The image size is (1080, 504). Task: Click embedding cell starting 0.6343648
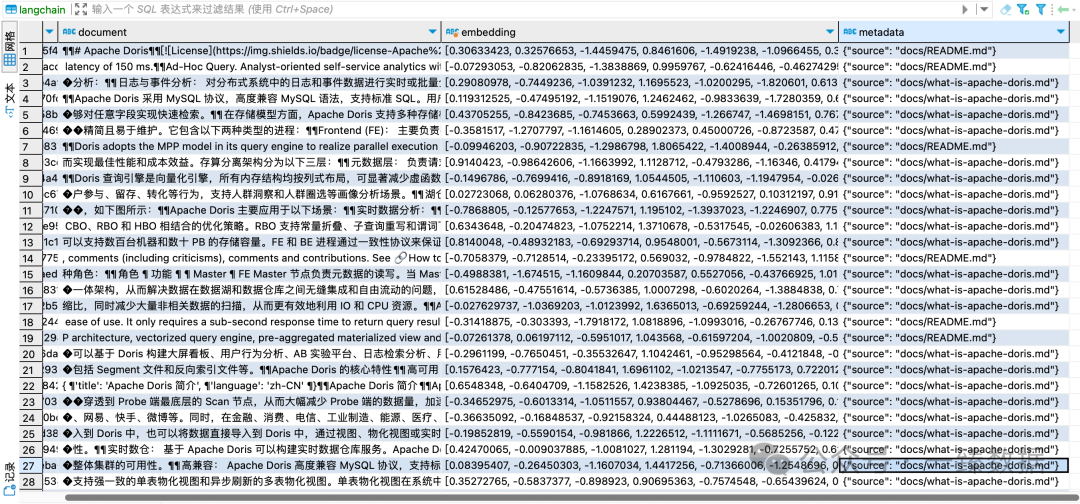click(641, 226)
